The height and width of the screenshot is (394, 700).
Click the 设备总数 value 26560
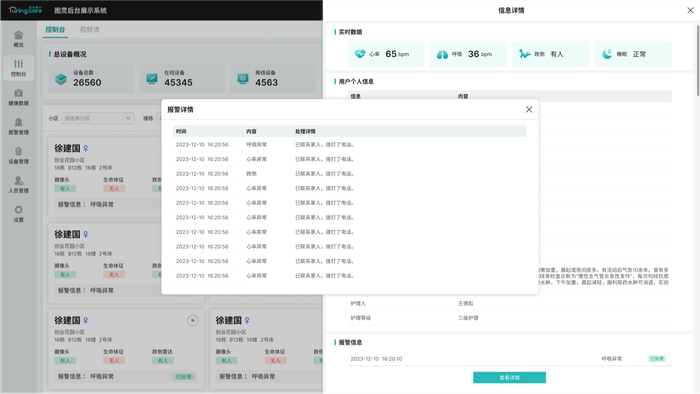point(88,83)
